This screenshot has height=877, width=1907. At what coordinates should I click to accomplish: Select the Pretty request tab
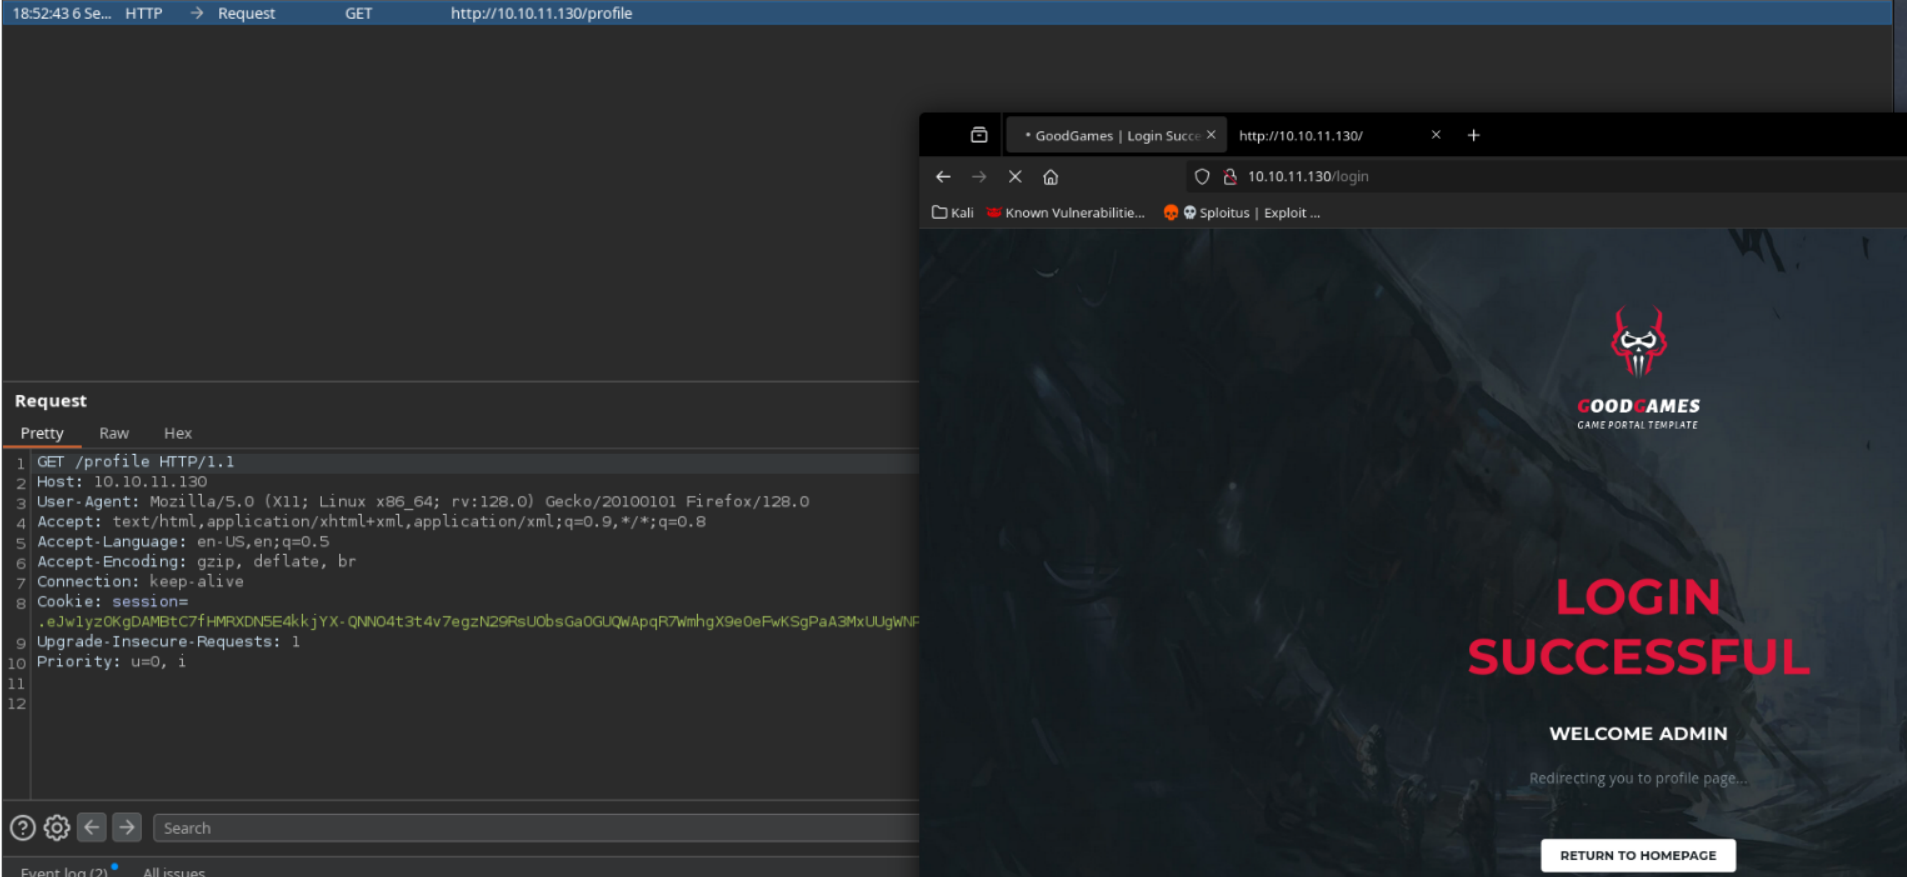pyautogui.click(x=42, y=433)
